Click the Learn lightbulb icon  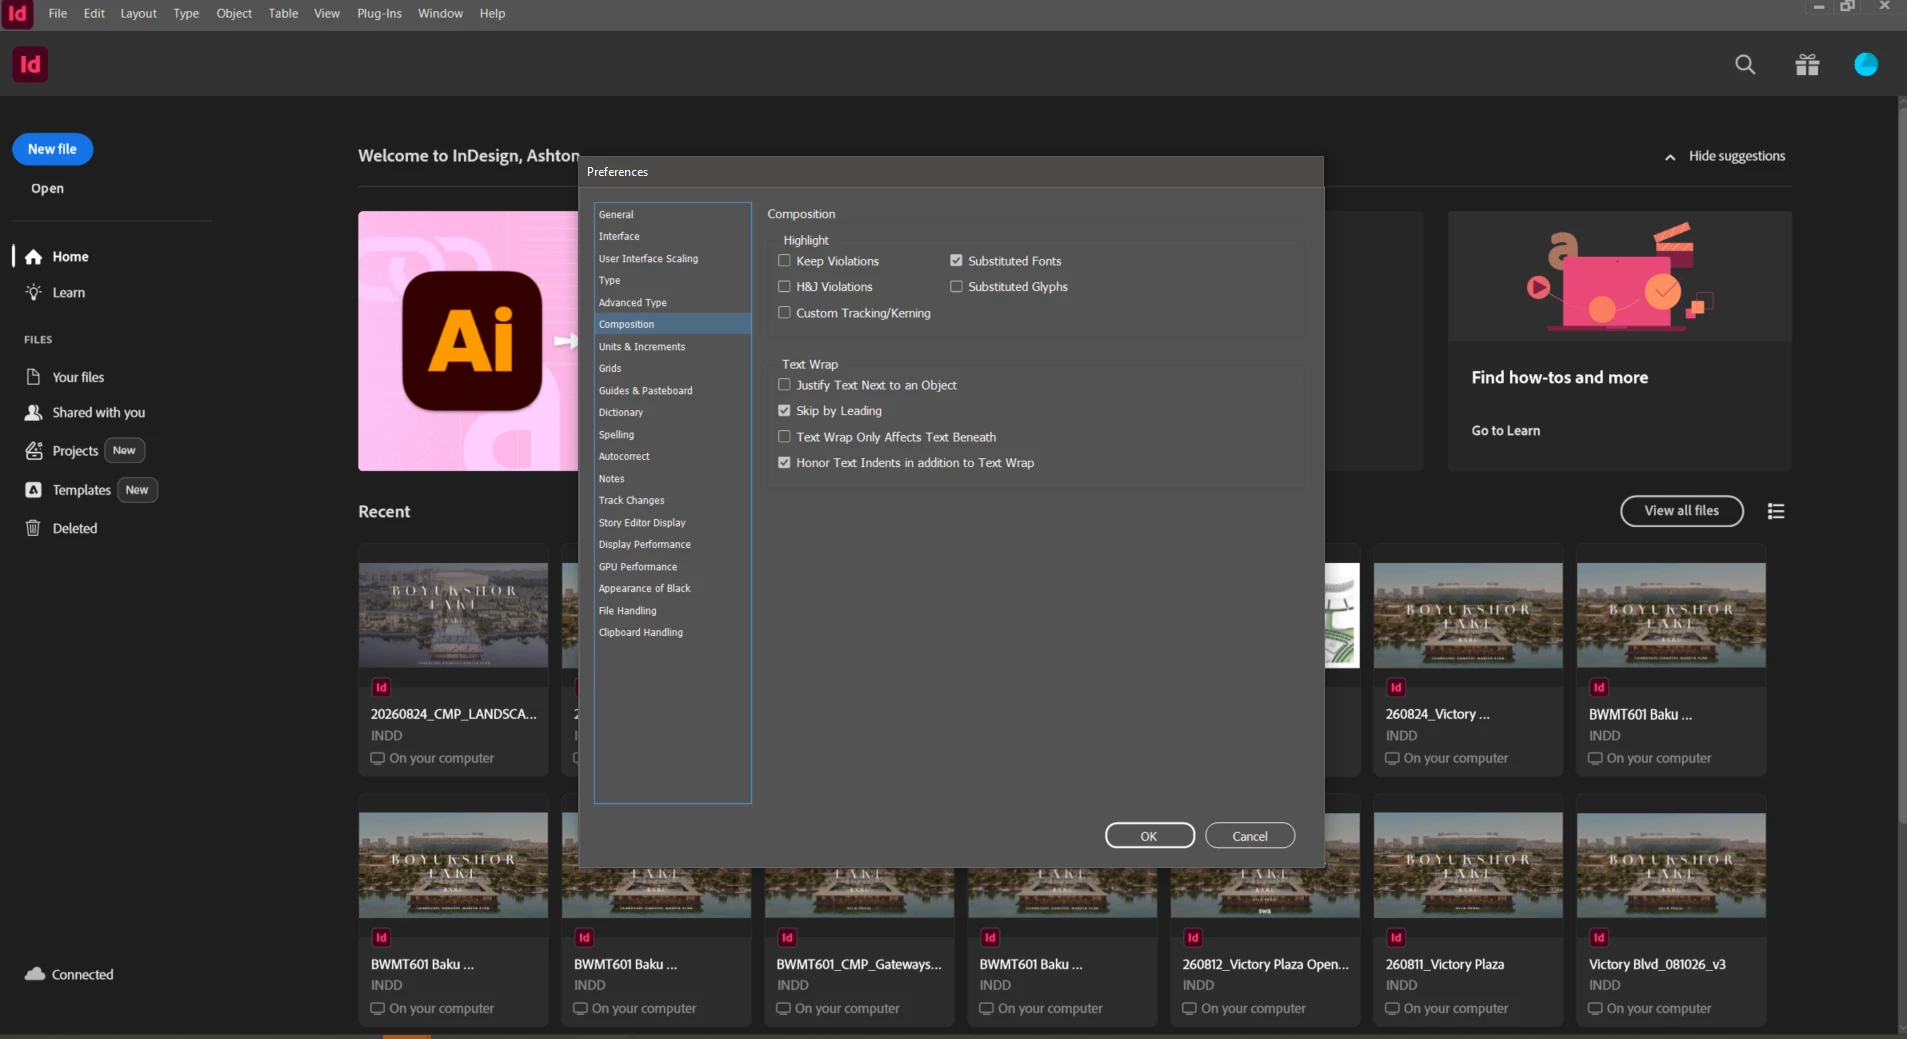[34, 293]
